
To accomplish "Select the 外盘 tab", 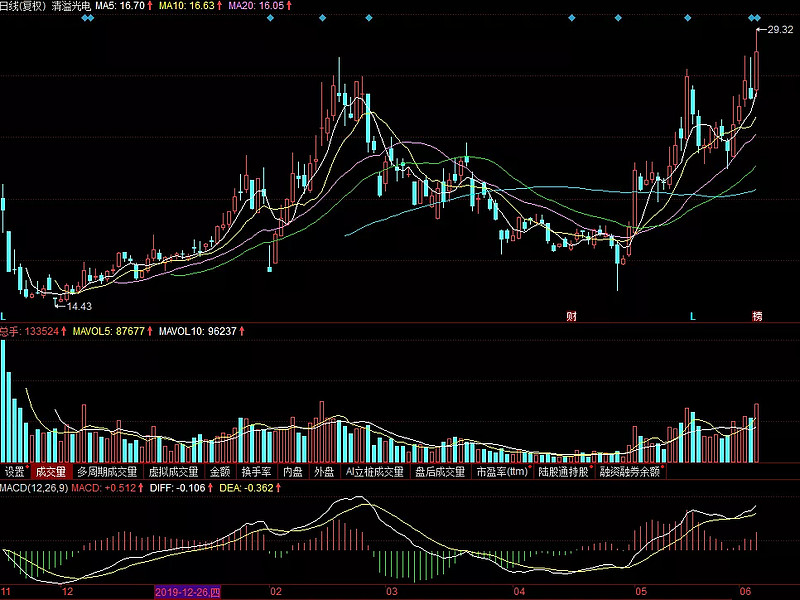I will pyautogui.click(x=324, y=471).
